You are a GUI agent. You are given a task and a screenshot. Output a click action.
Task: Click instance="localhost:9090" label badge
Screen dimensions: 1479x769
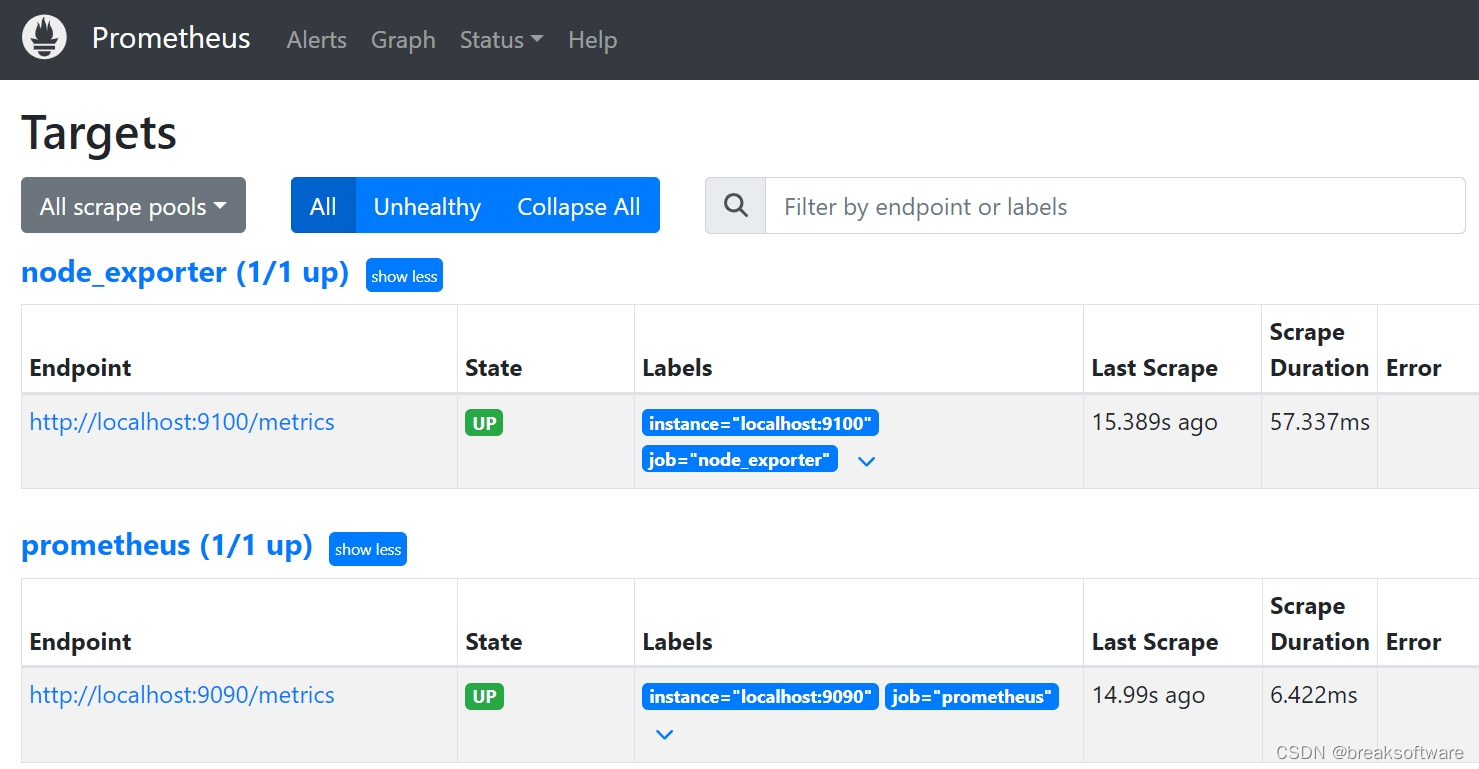coord(760,696)
